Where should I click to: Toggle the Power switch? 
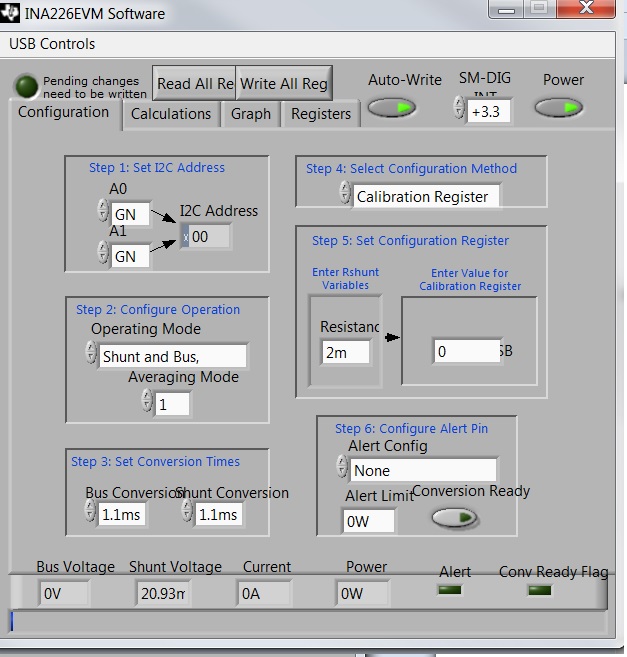(x=559, y=108)
